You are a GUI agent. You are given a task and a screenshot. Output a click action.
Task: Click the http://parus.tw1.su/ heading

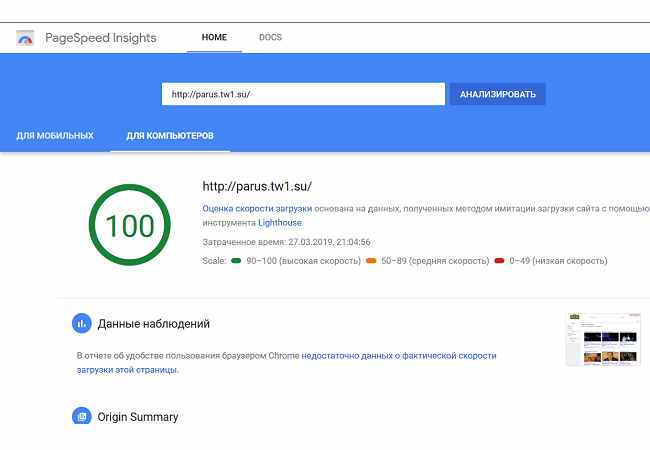[257, 186]
